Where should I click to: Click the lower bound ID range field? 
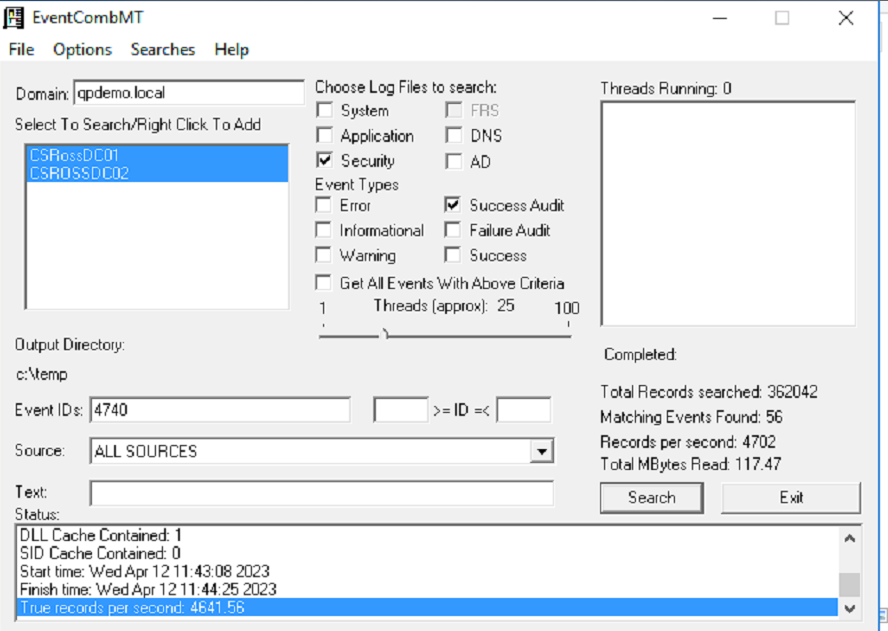pos(400,410)
